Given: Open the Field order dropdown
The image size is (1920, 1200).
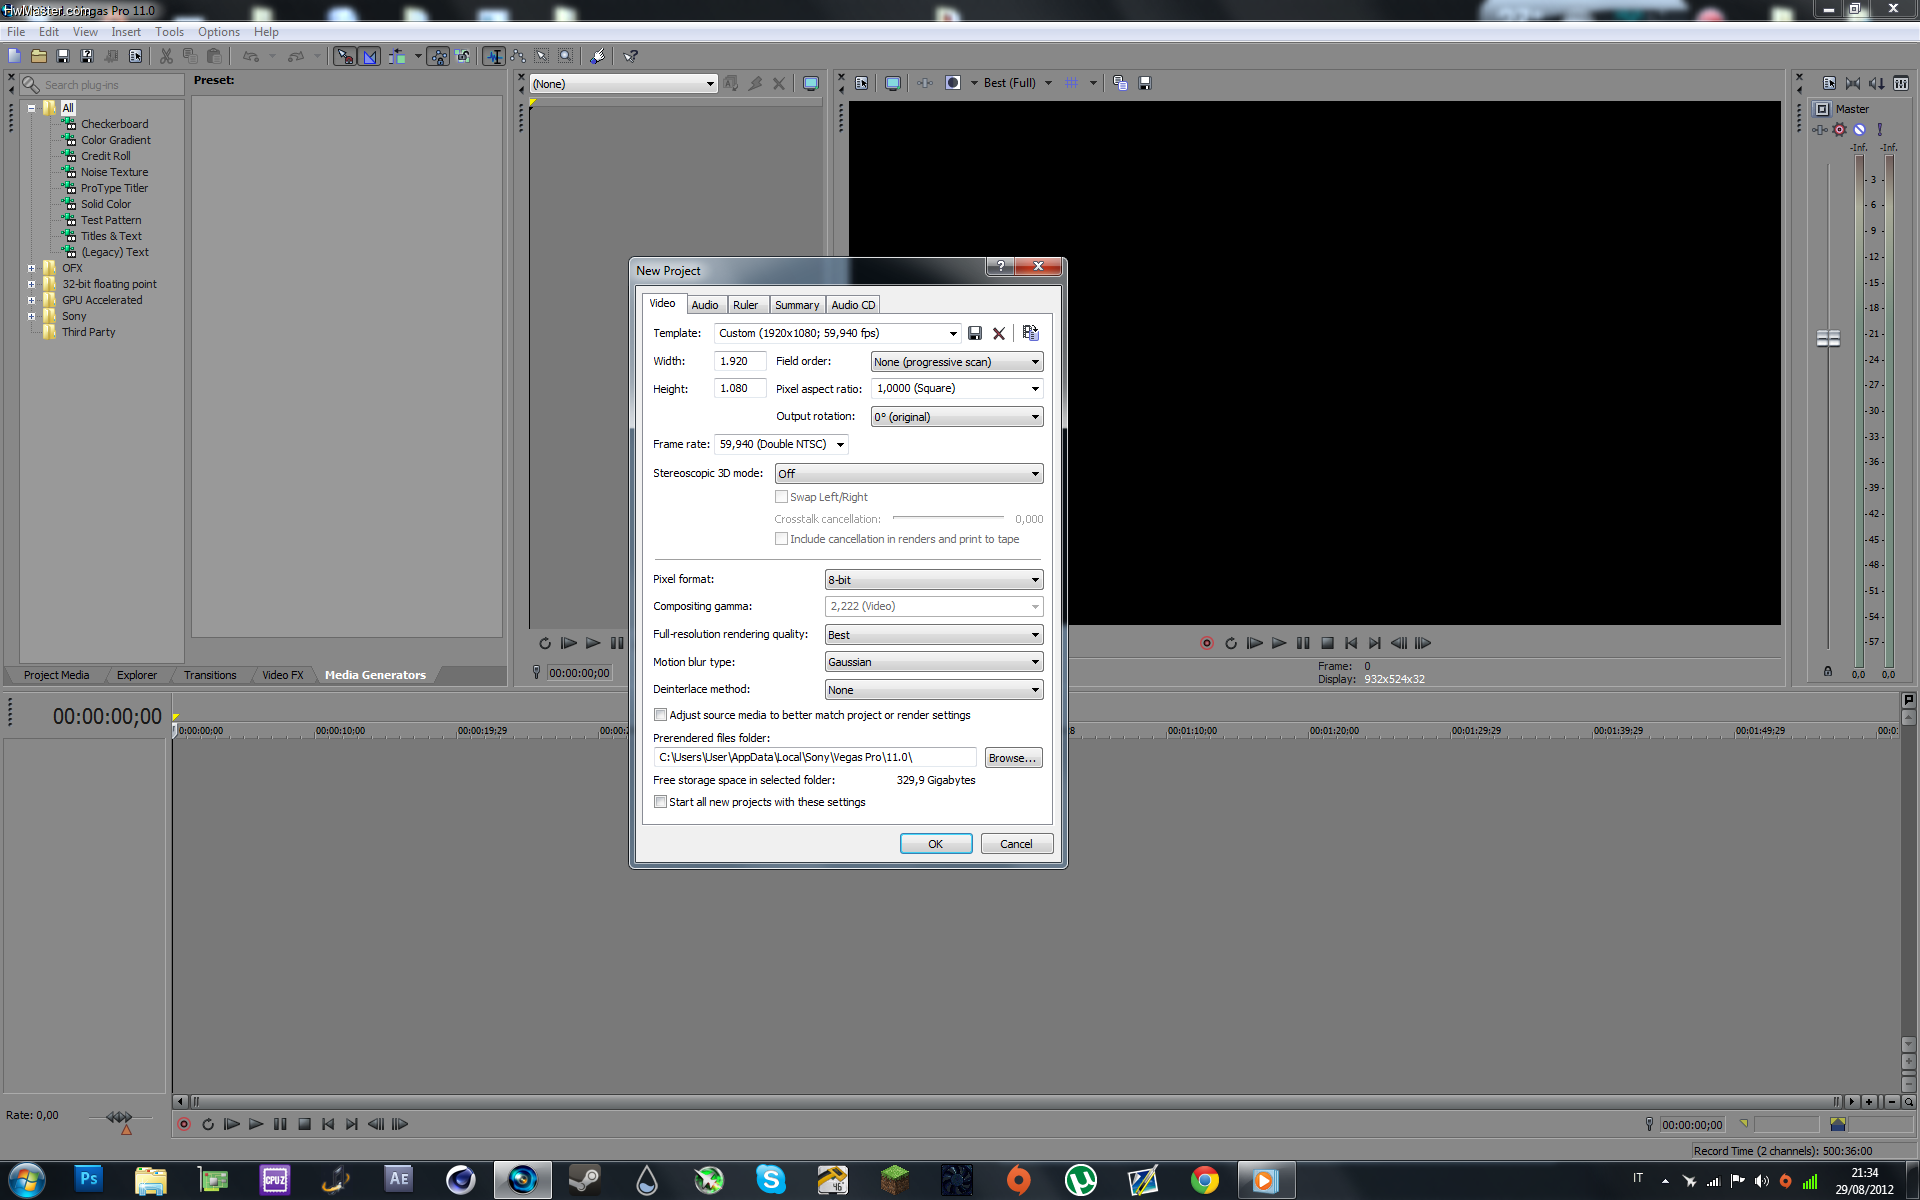Looking at the screenshot, I should click(957, 362).
